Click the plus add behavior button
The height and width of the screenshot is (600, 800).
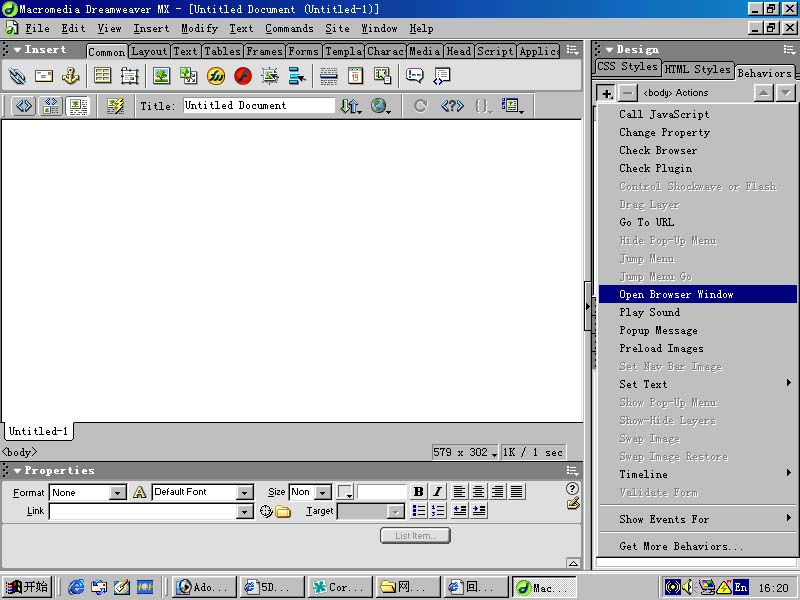click(606, 93)
